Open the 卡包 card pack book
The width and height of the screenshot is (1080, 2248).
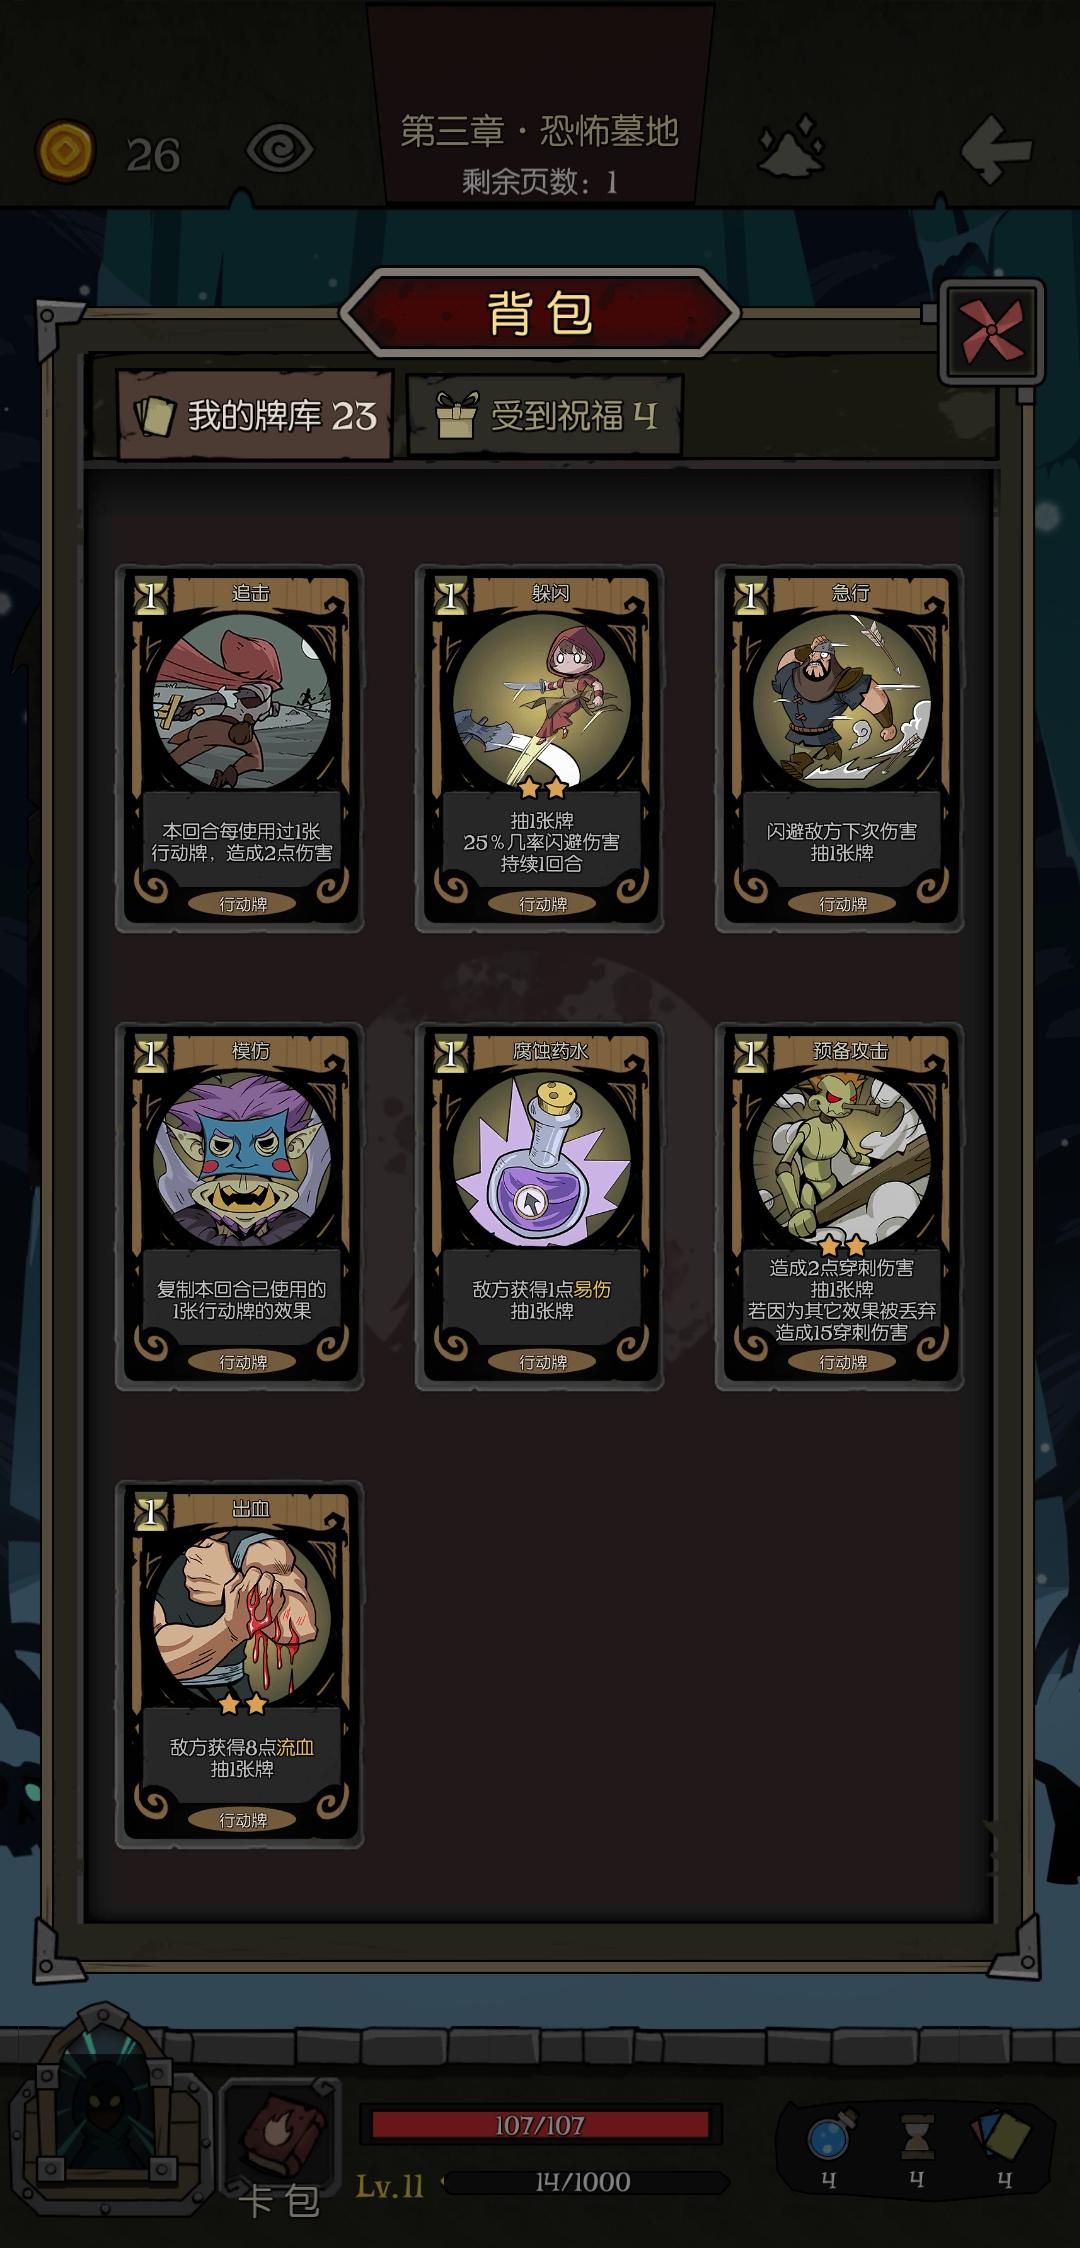[280, 2146]
